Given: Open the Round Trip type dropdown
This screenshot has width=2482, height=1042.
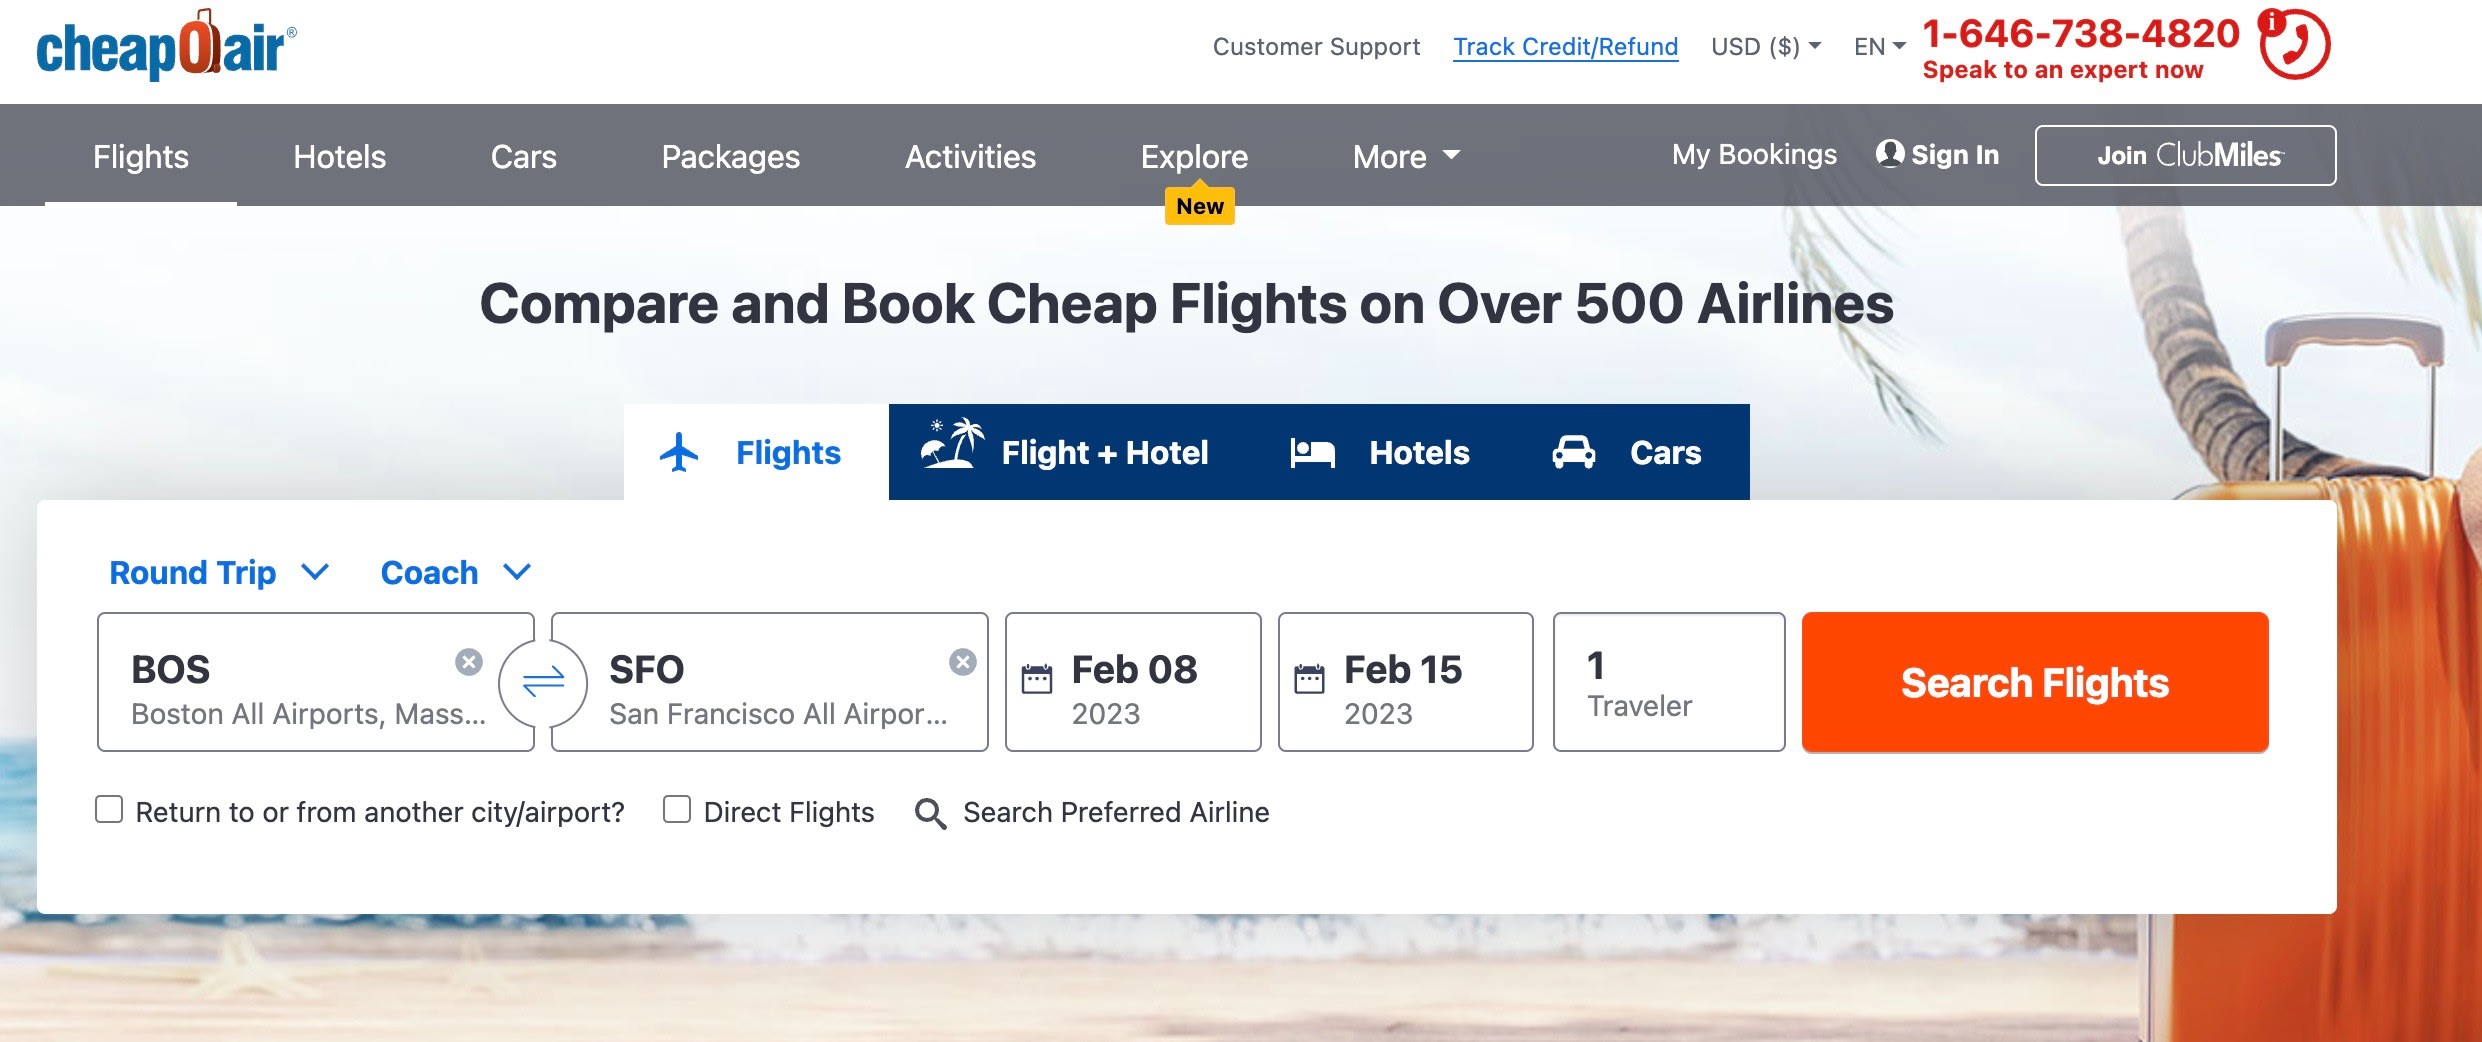Looking at the screenshot, I should [219, 573].
